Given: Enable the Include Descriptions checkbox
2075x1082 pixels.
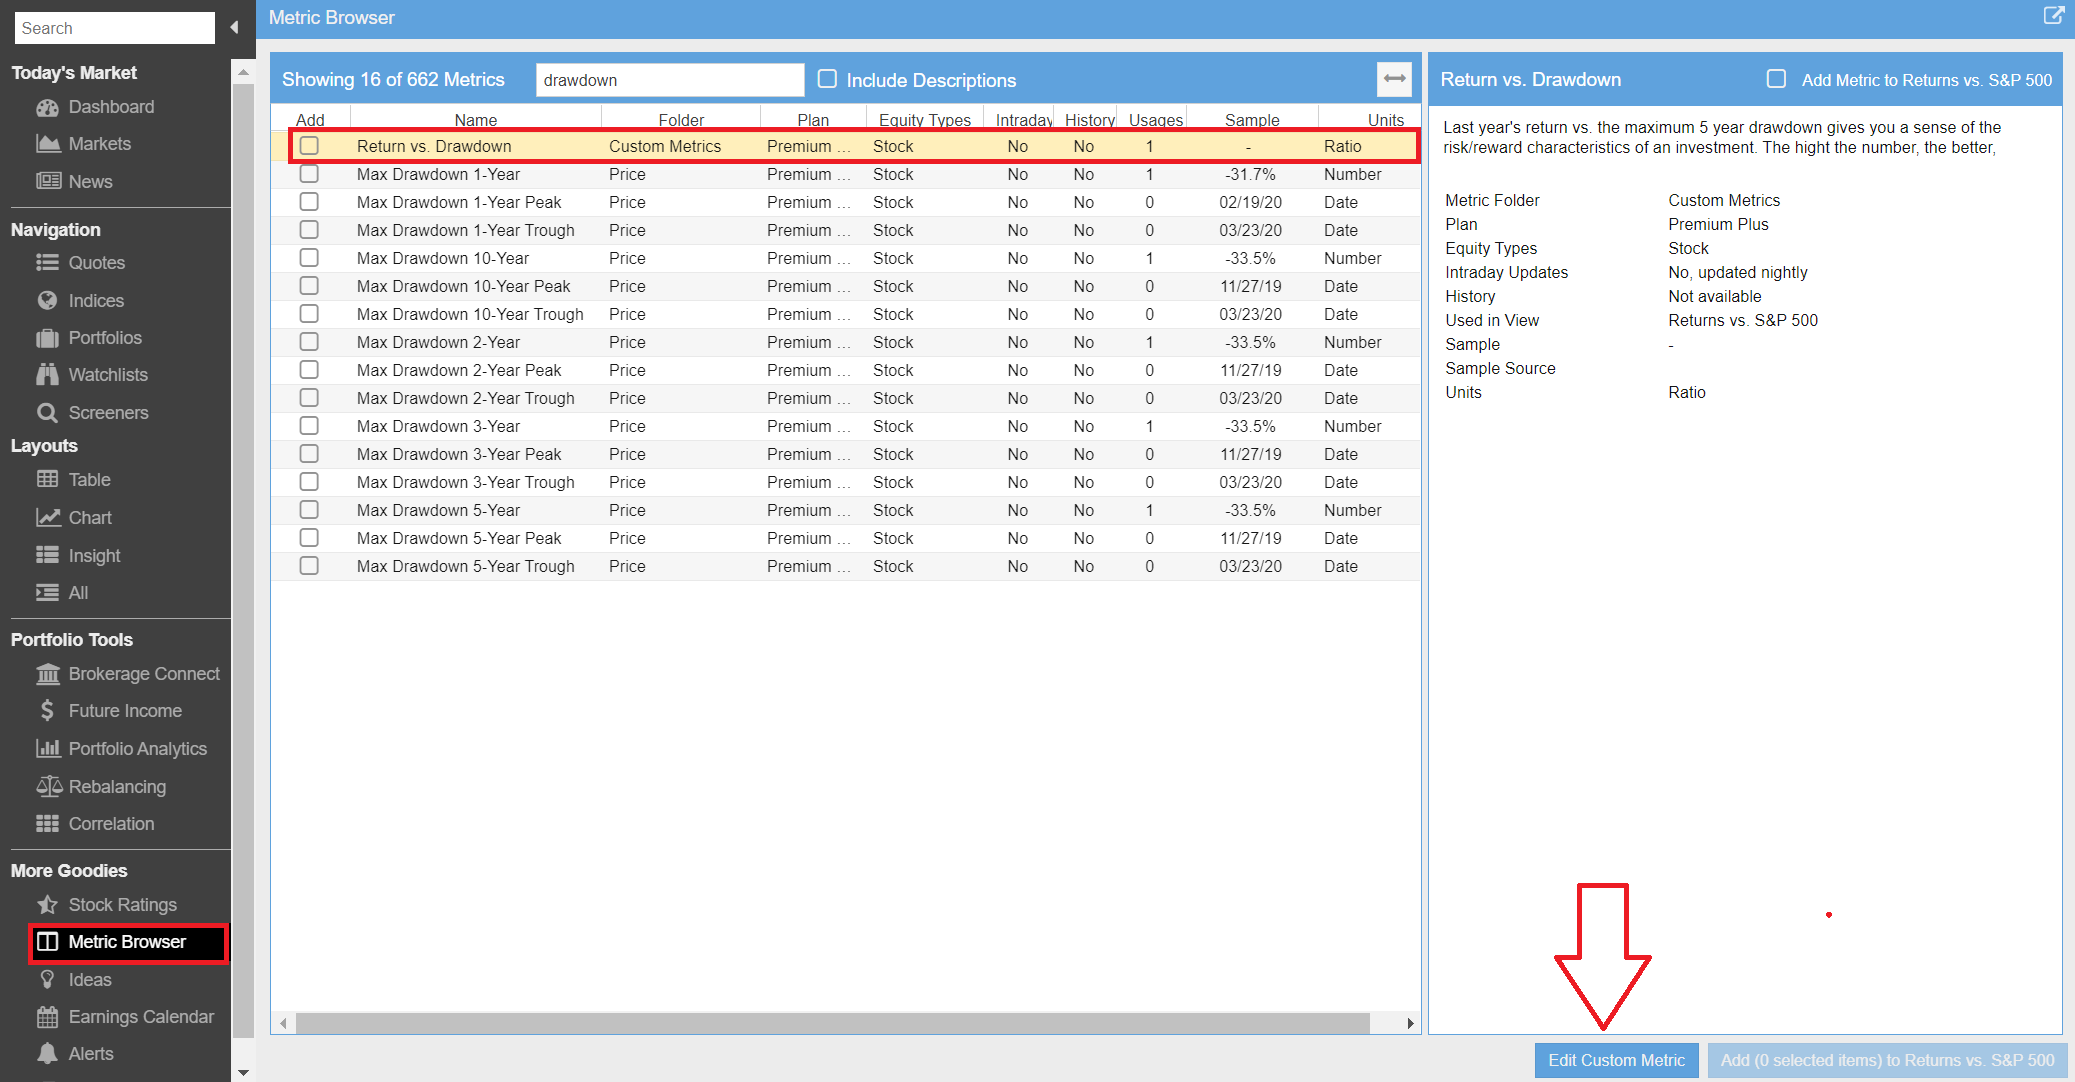Looking at the screenshot, I should (827, 79).
